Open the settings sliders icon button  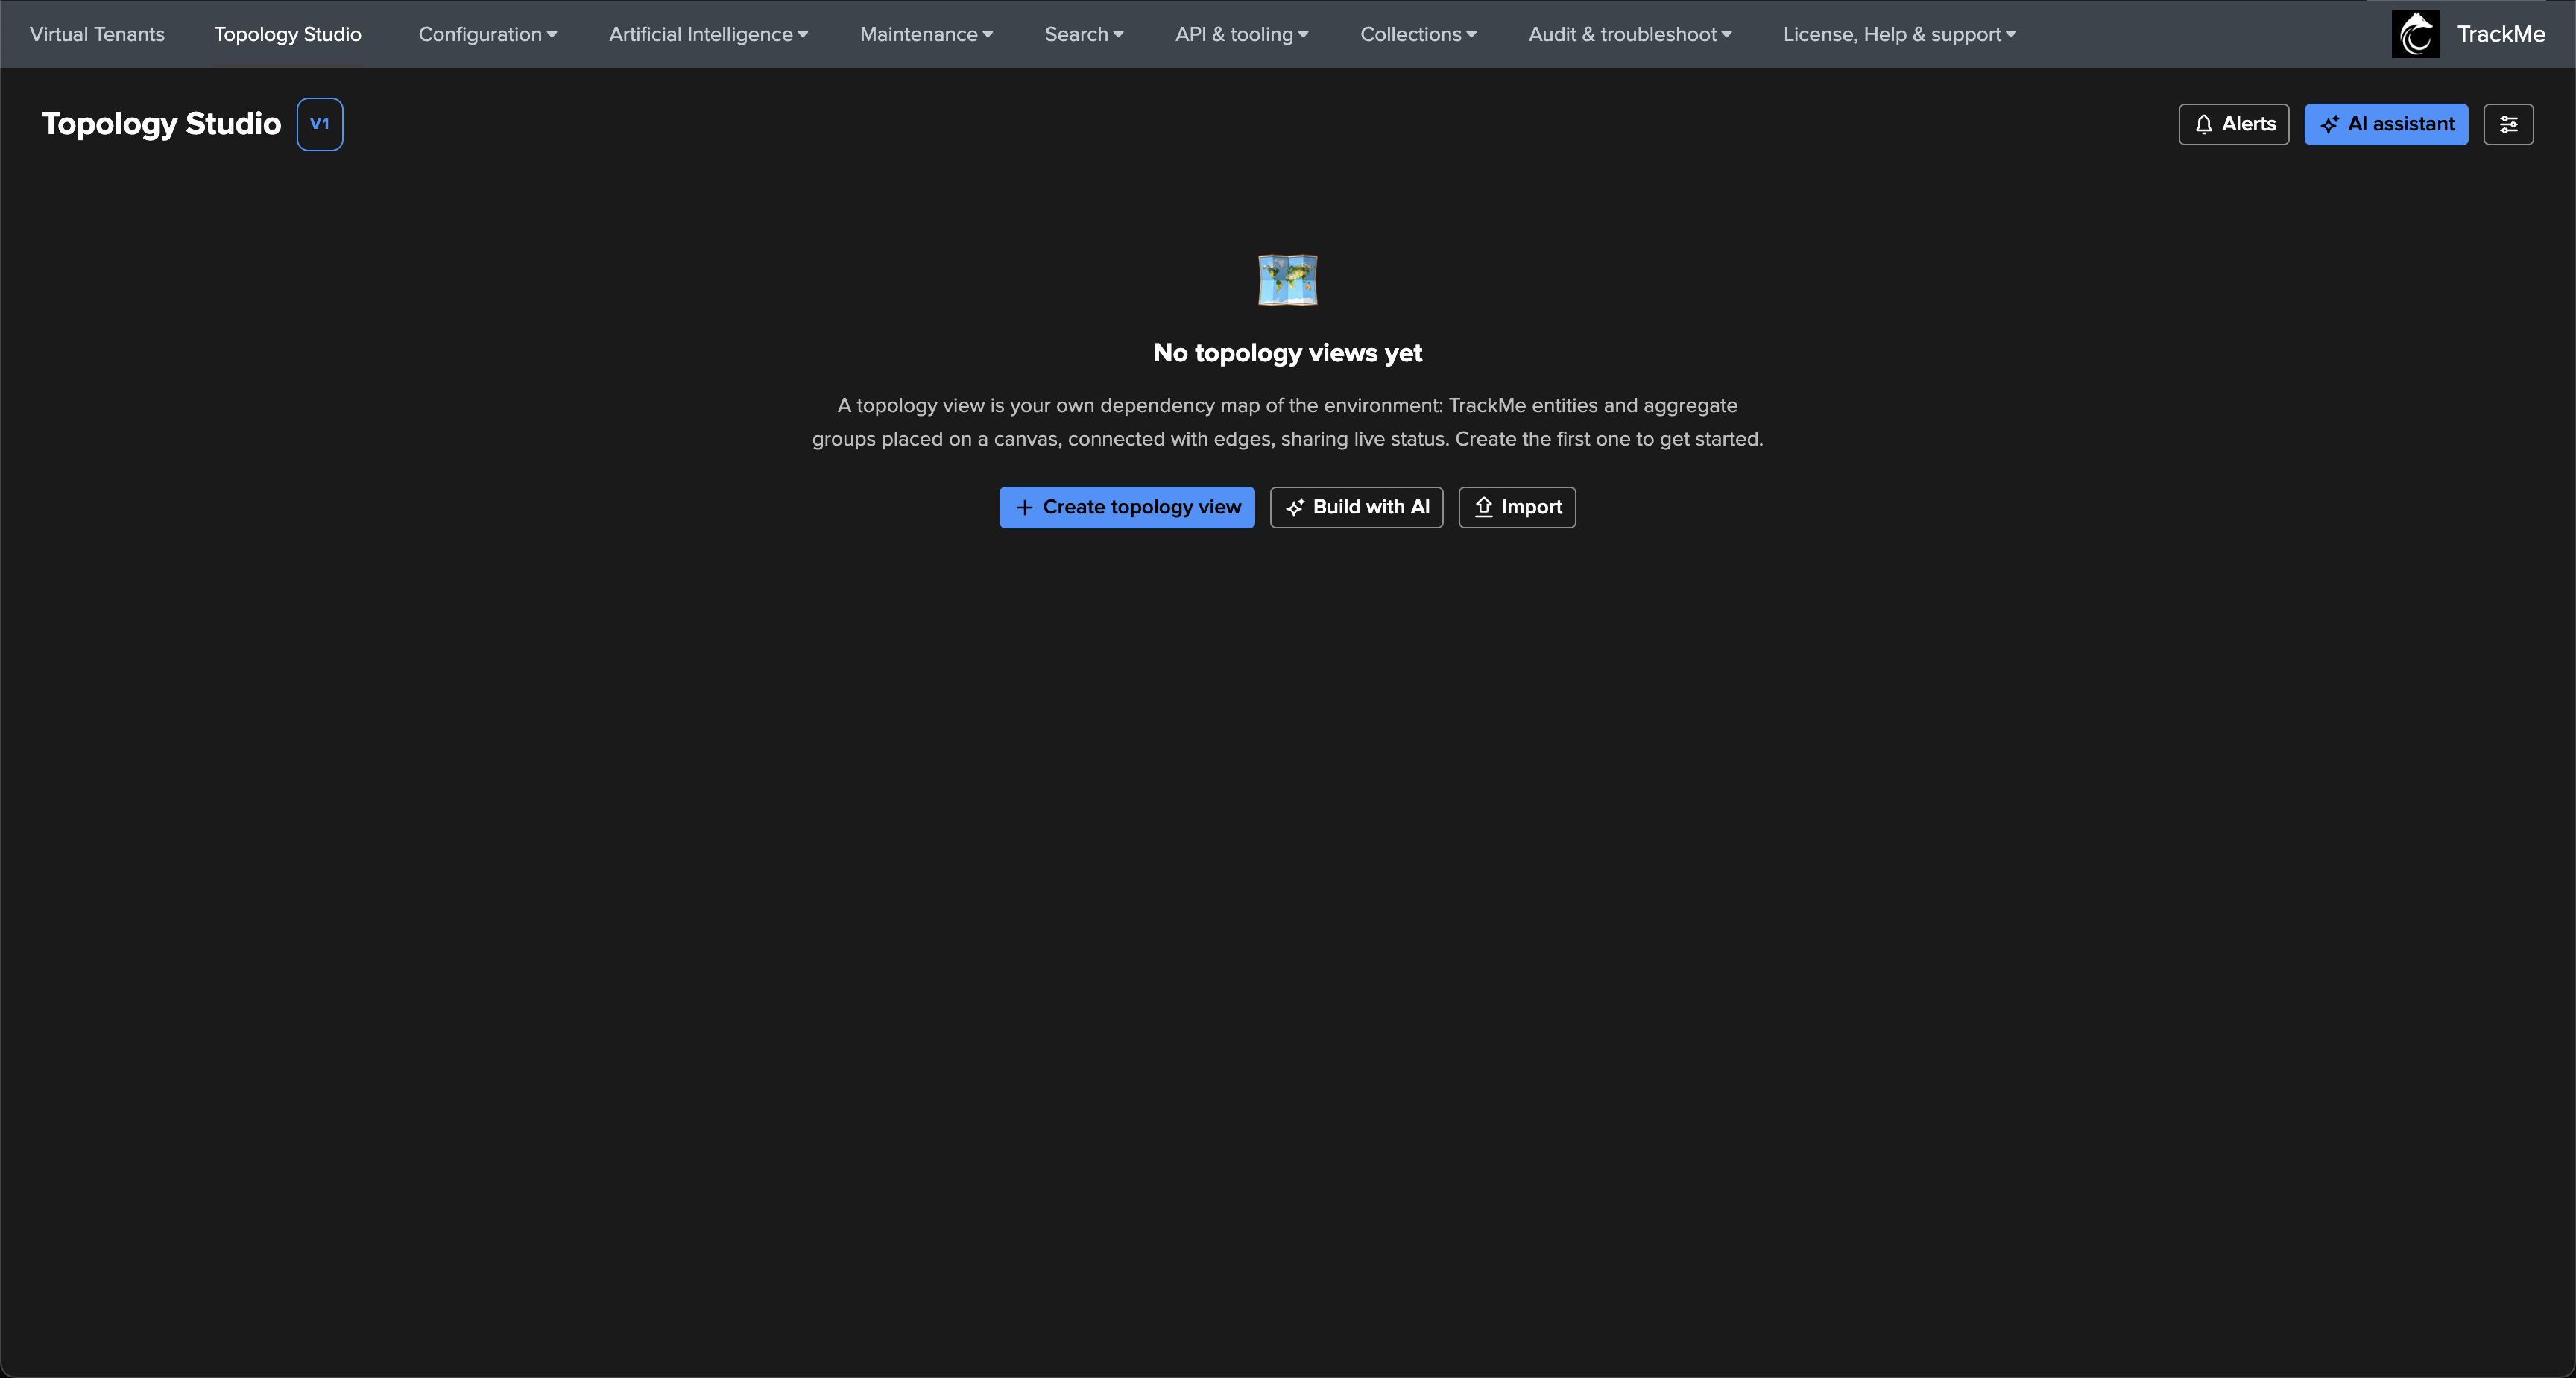[2508, 124]
